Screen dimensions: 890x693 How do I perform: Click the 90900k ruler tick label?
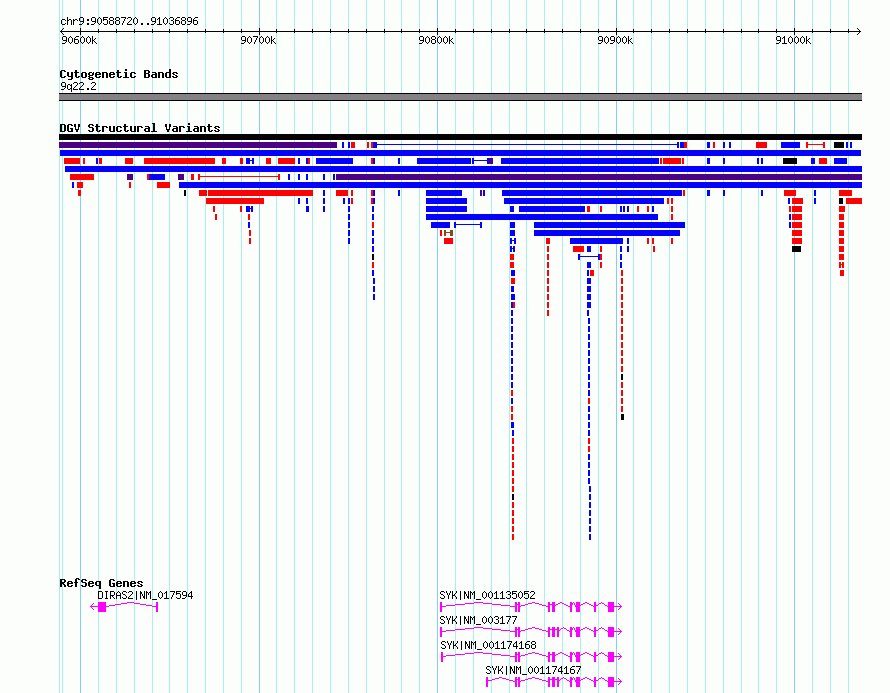(615, 40)
